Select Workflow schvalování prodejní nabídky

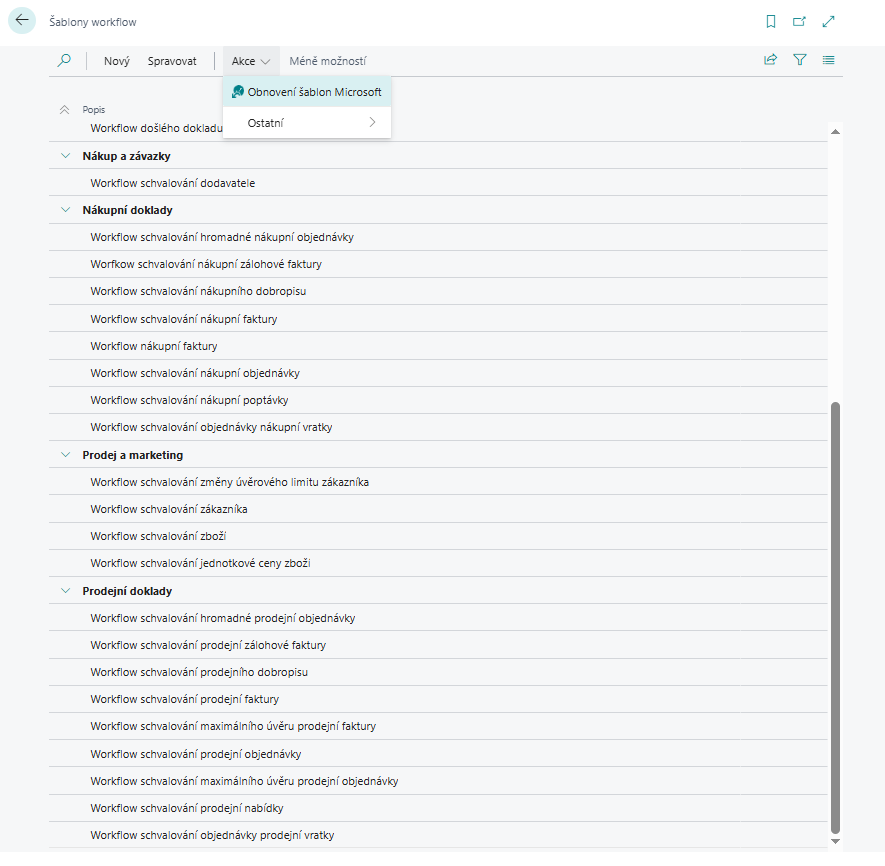438,808
